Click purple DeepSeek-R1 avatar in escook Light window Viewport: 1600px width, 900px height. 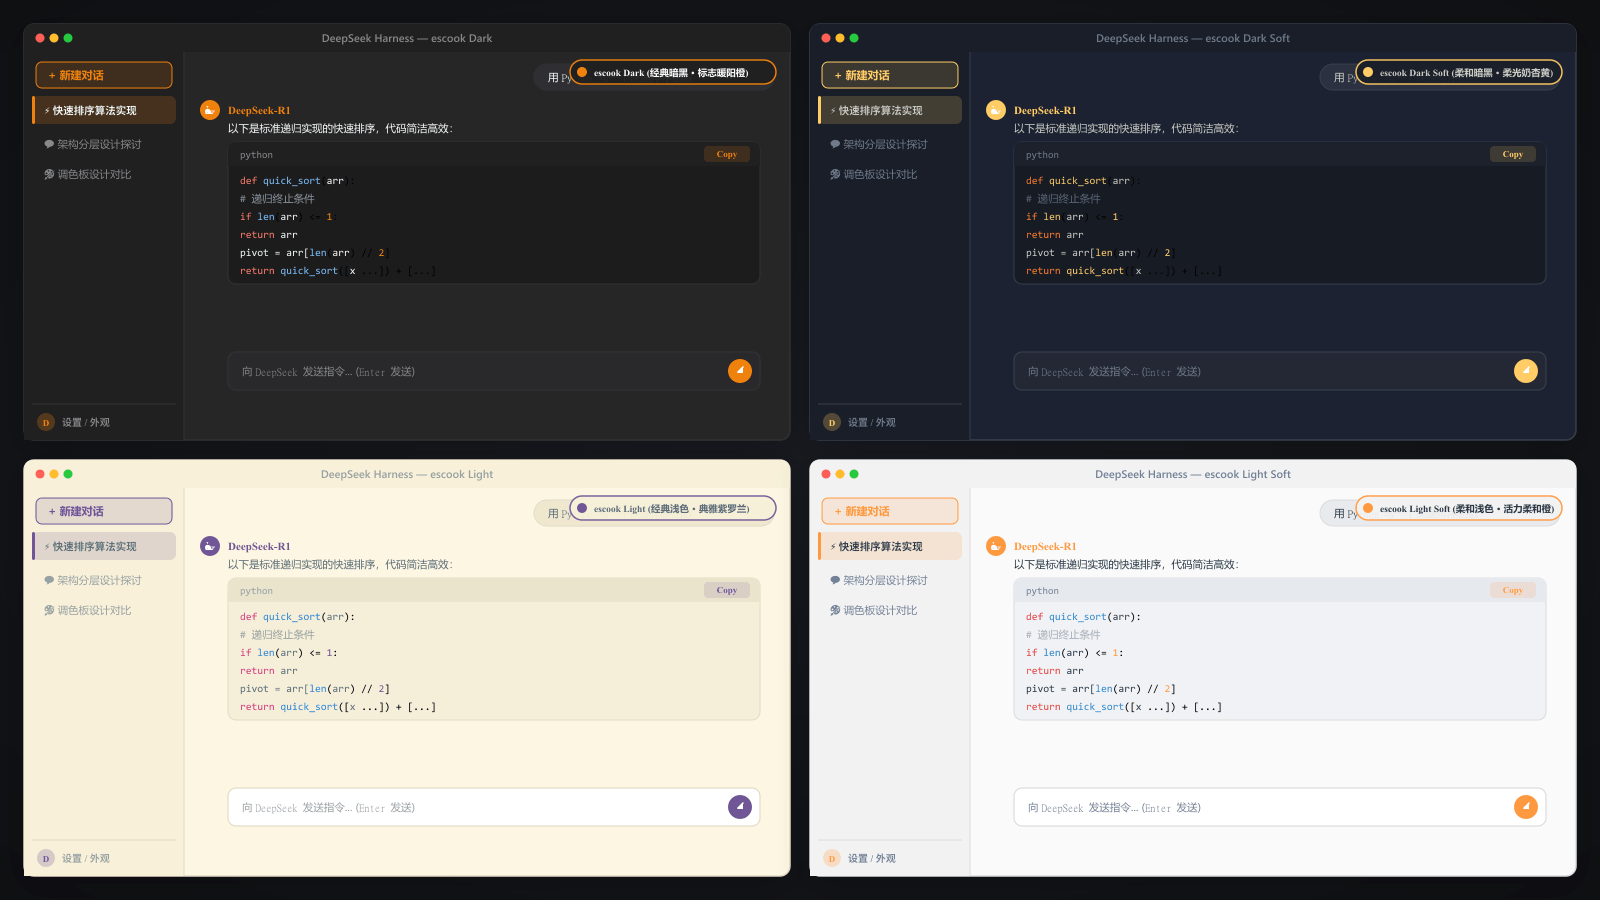[x=210, y=546]
